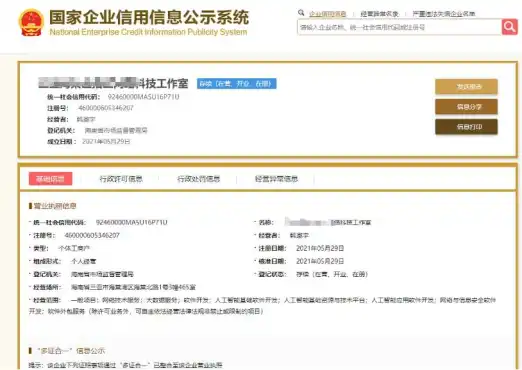
Task: Click the 信息打印 button
Action: click(x=466, y=127)
